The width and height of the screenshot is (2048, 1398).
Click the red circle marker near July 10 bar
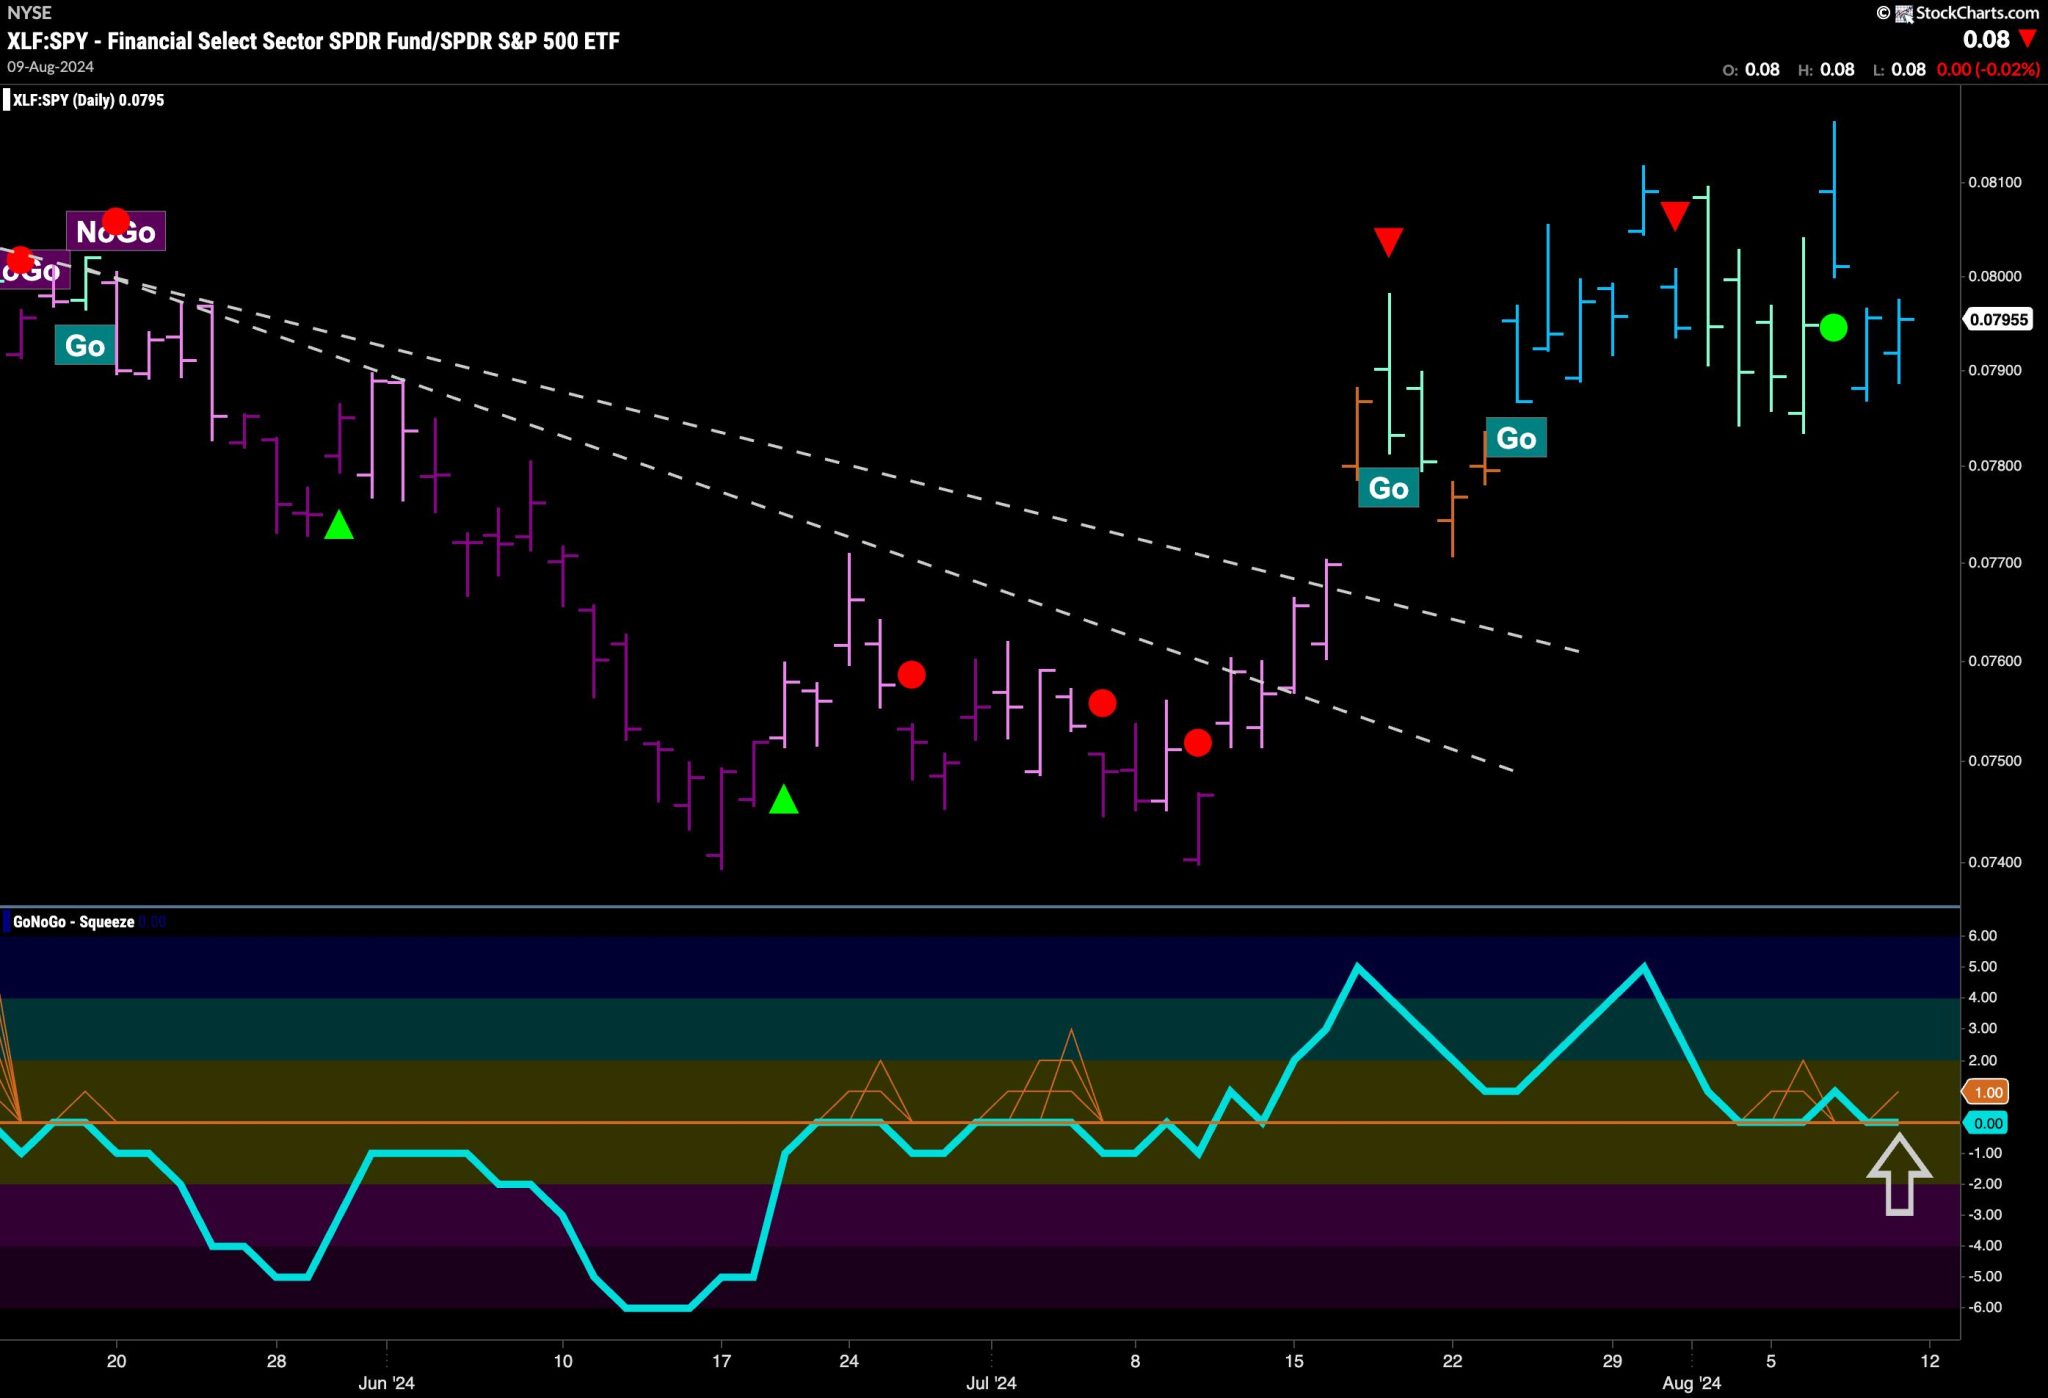point(1197,742)
